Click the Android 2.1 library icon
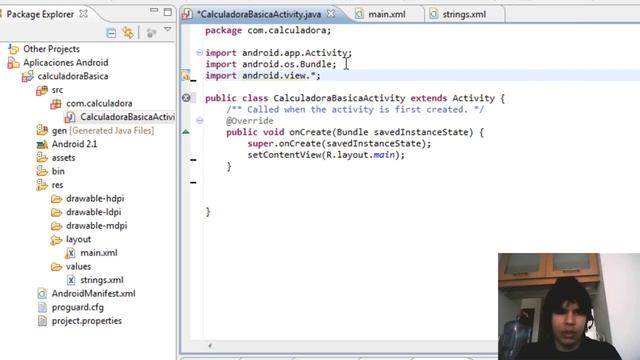640x360 pixels. (42, 144)
